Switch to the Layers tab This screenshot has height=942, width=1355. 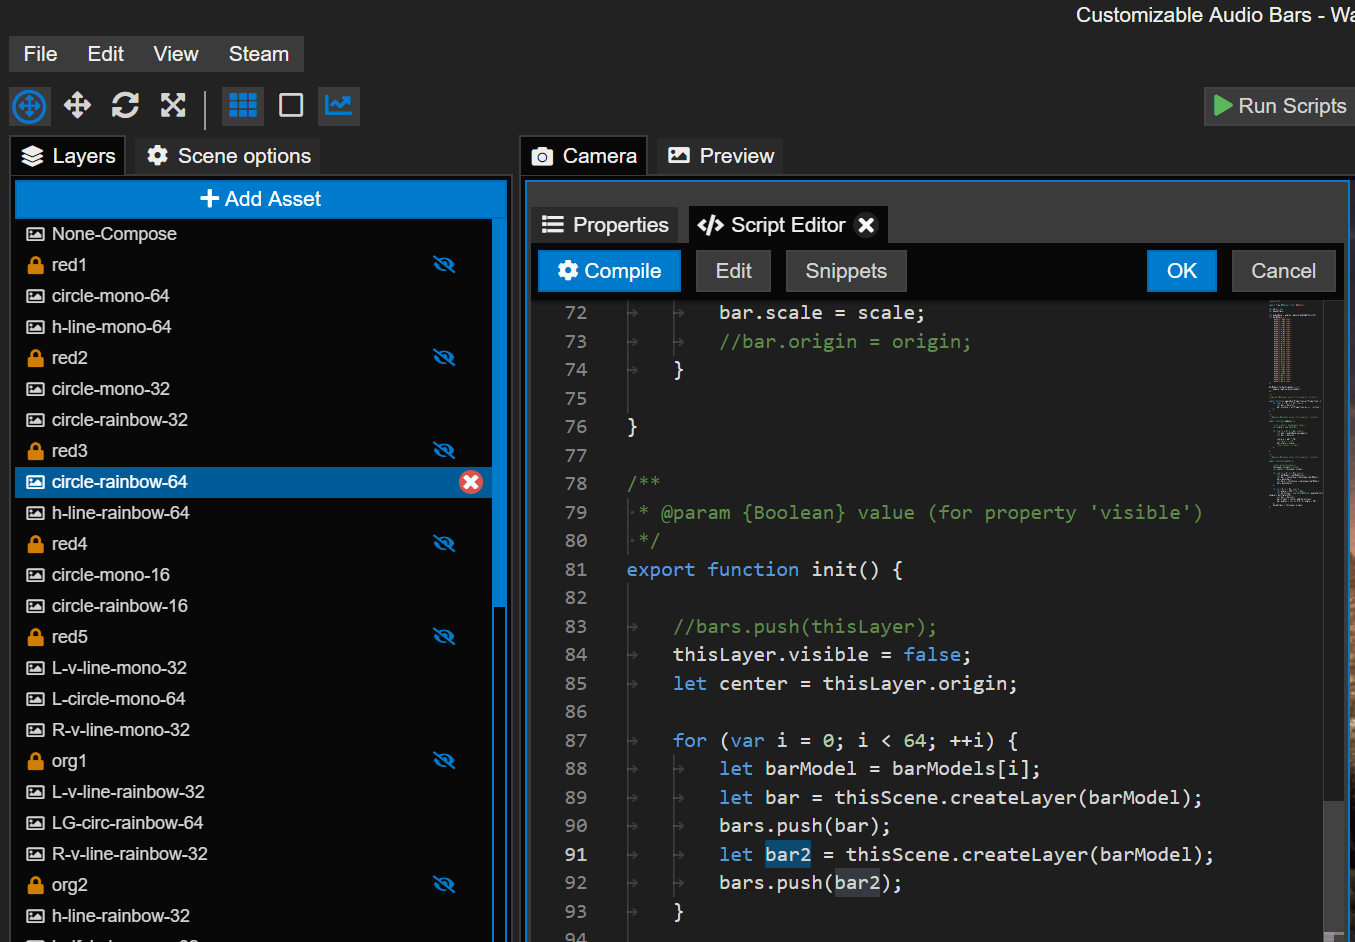point(68,156)
